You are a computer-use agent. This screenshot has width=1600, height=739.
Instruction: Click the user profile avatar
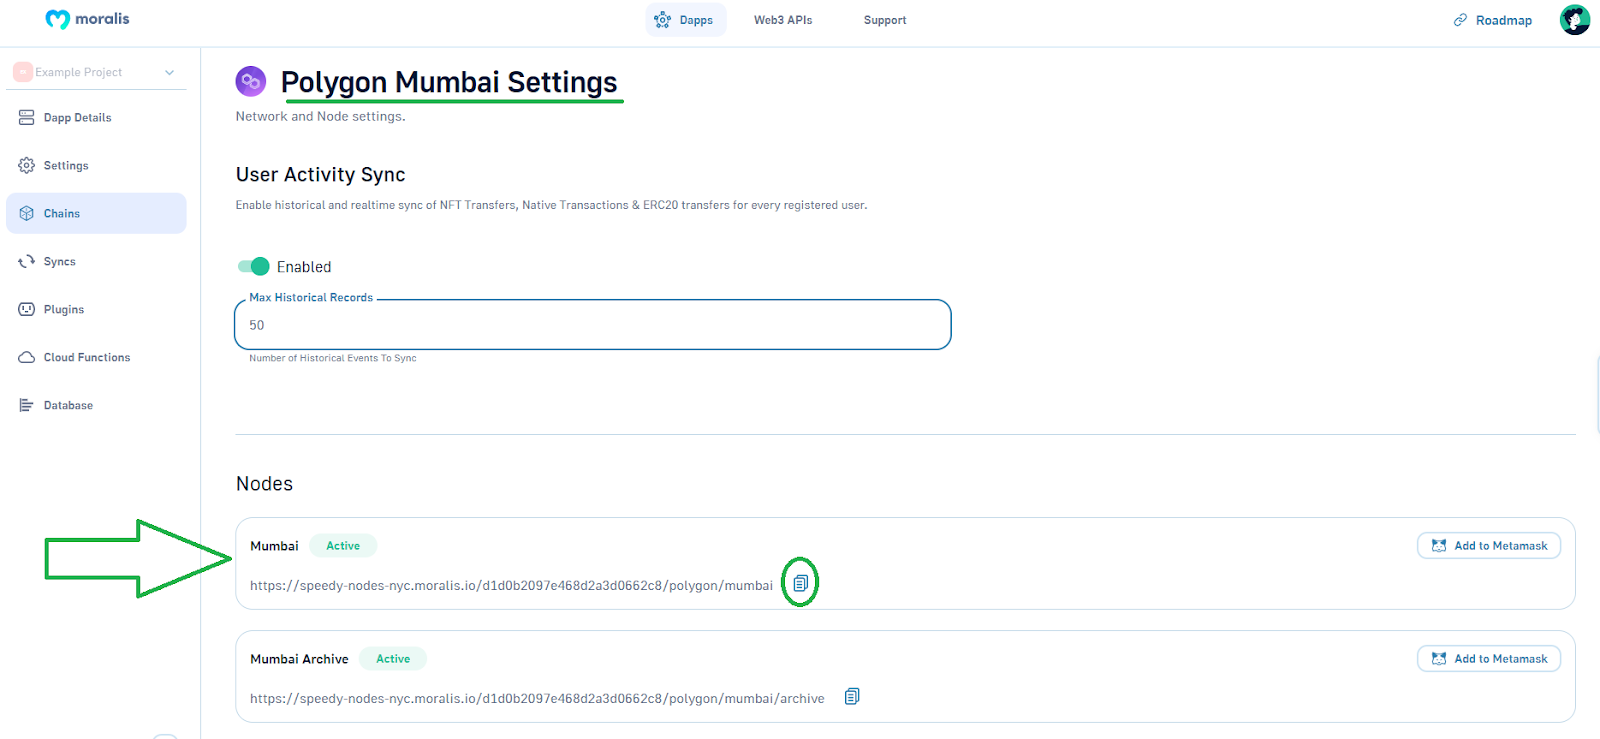click(1575, 19)
